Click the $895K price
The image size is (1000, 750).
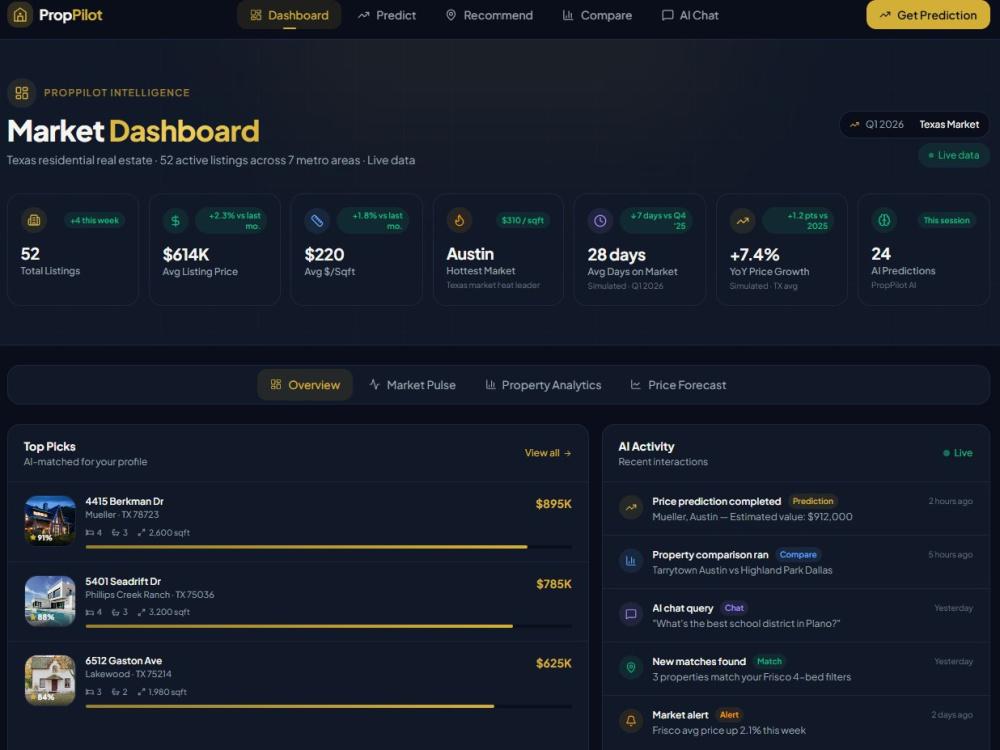click(554, 504)
